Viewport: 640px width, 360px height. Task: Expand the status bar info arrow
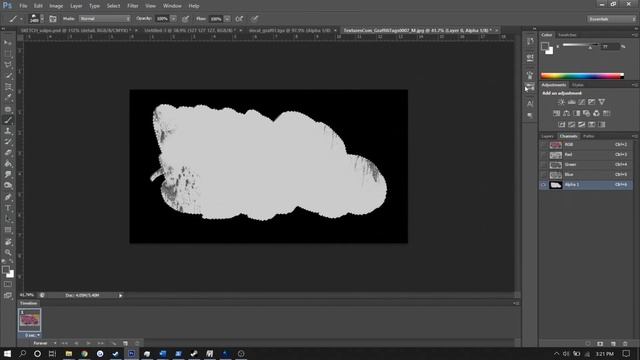coord(120,295)
